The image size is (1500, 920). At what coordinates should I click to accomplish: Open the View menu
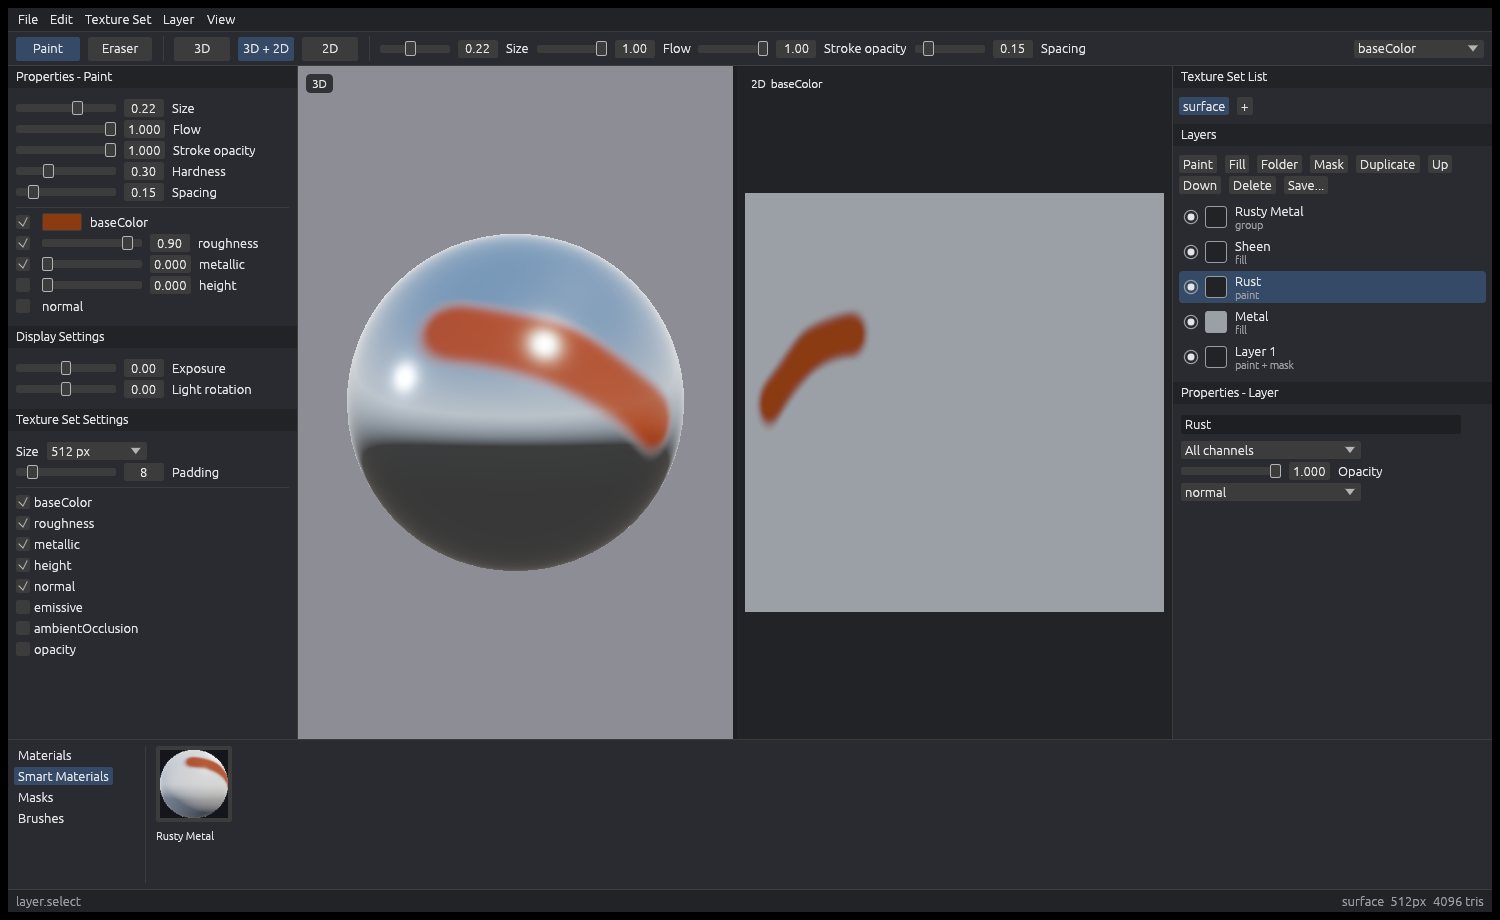pyautogui.click(x=221, y=19)
